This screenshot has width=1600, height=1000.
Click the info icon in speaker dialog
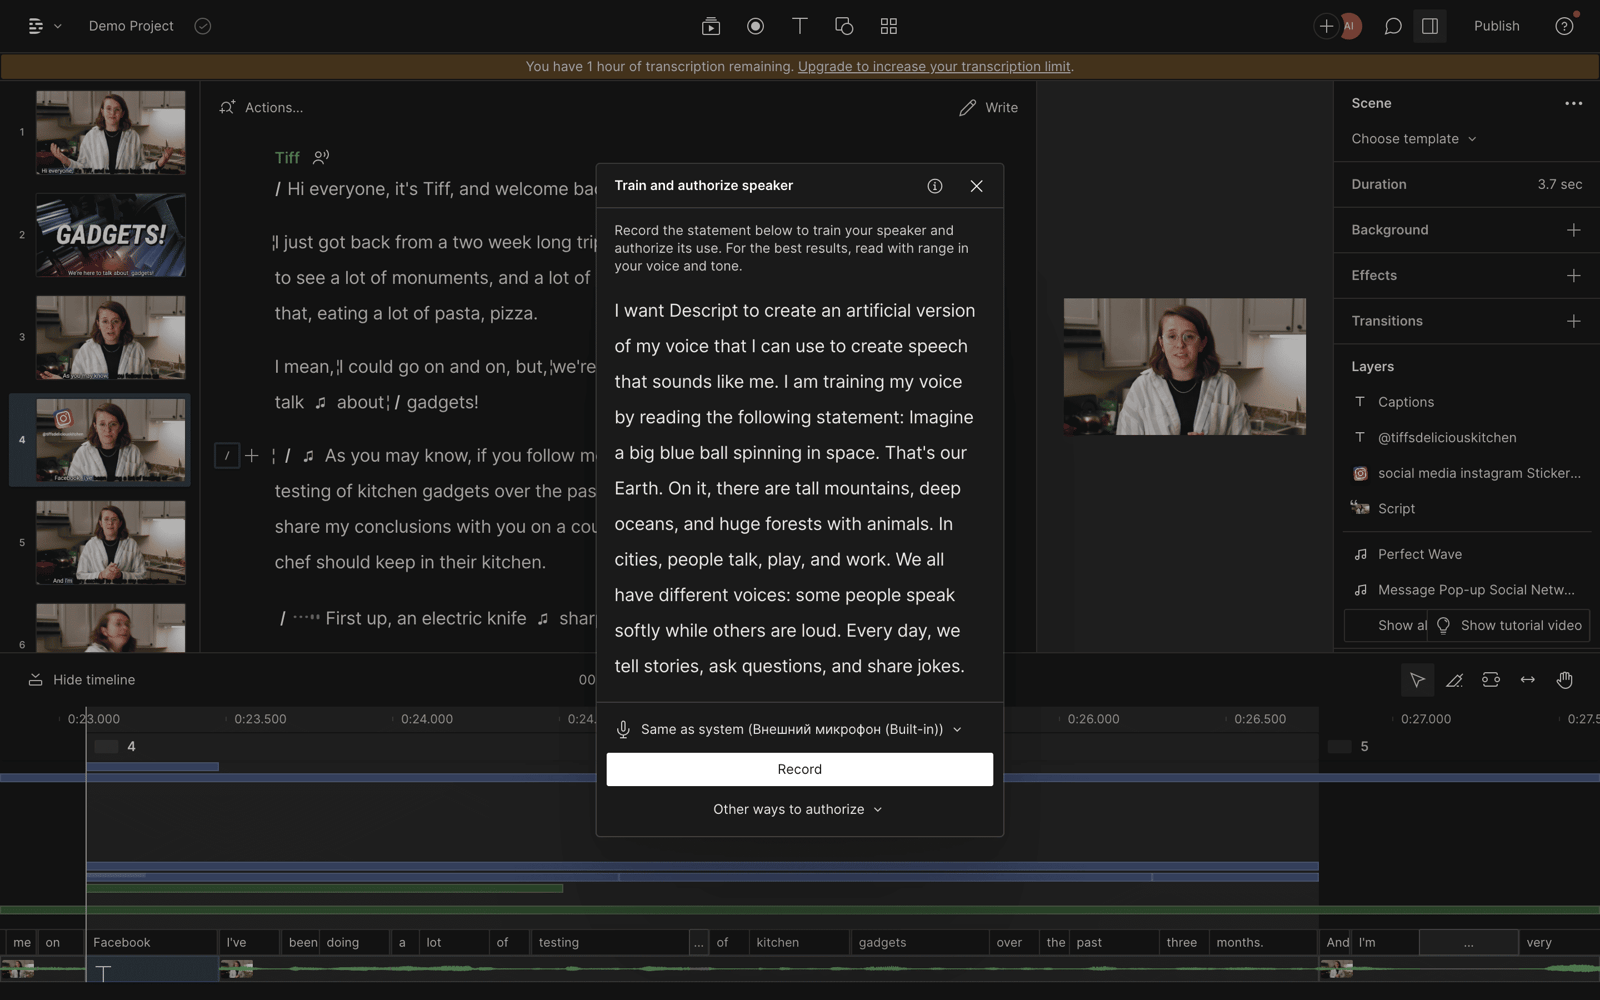[935, 186]
